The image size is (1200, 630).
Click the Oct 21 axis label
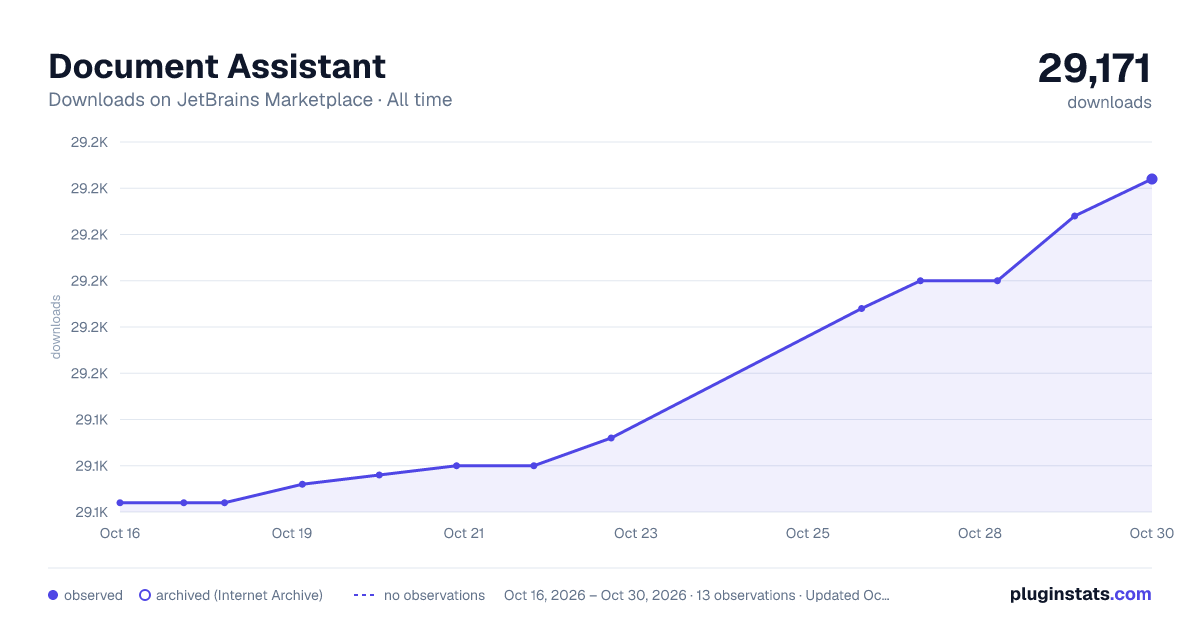[464, 533]
